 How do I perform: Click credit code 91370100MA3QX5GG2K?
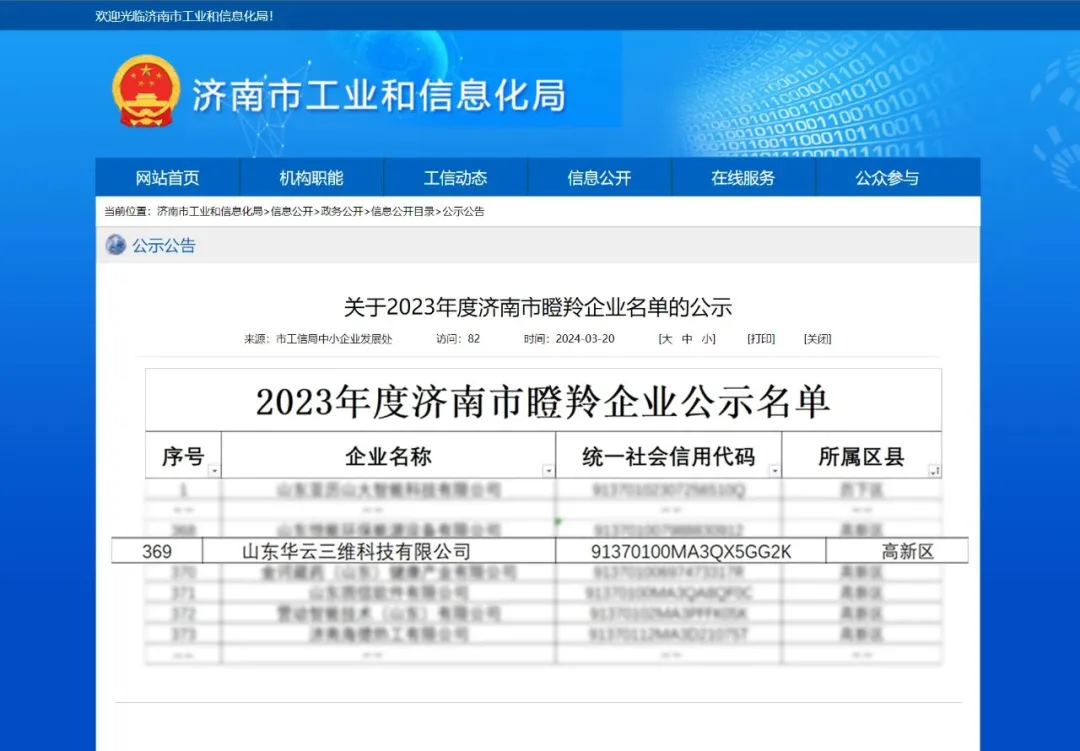691,552
